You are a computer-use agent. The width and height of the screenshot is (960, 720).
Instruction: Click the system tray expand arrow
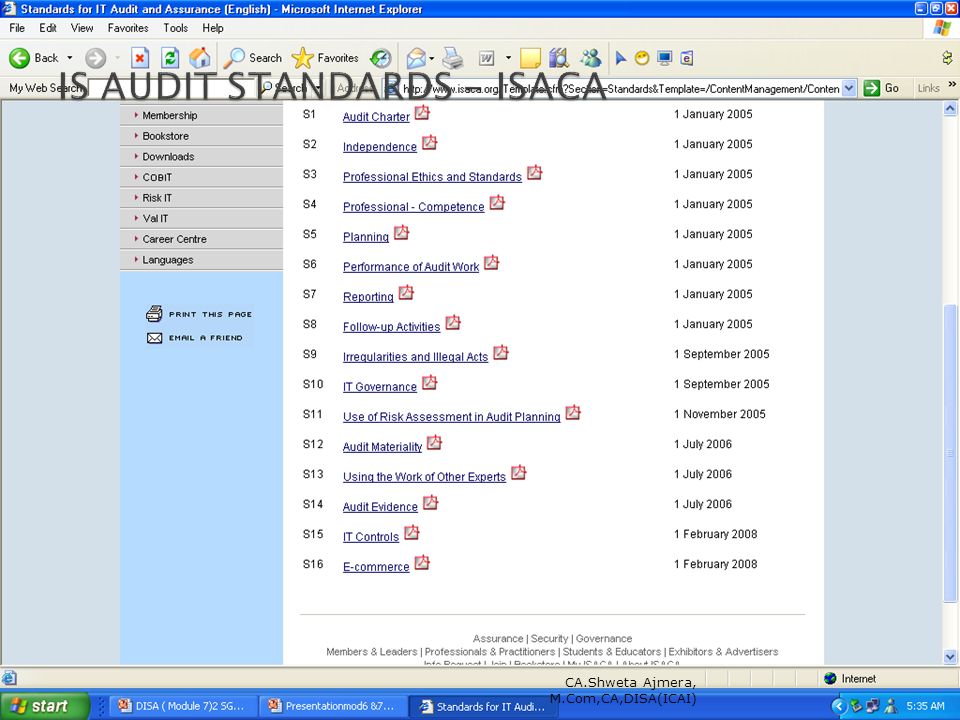(839, 707)
